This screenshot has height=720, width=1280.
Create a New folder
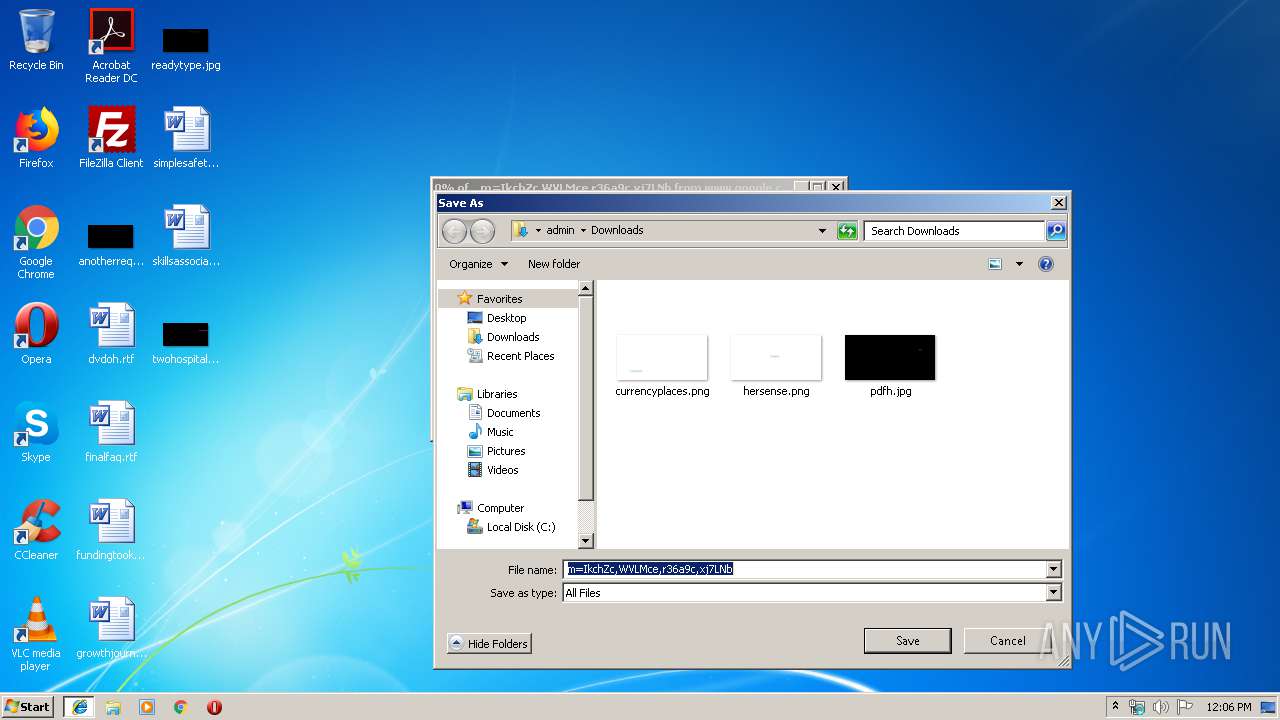coord(554,264)
